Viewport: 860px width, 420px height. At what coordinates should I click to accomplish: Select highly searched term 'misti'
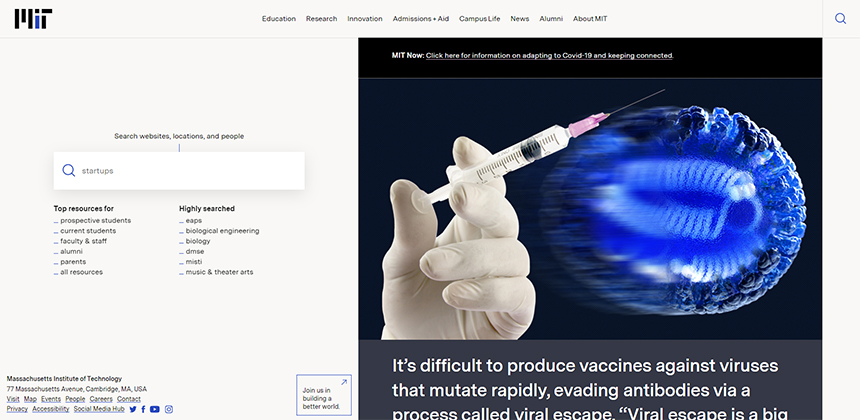[x=194, y=262]
